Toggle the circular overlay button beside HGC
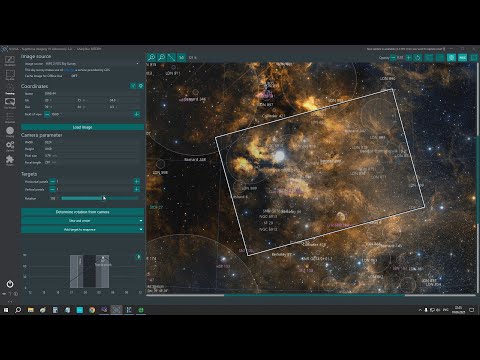Image resolution: width=480 pixels, height=360 pixels. point(451,58)
